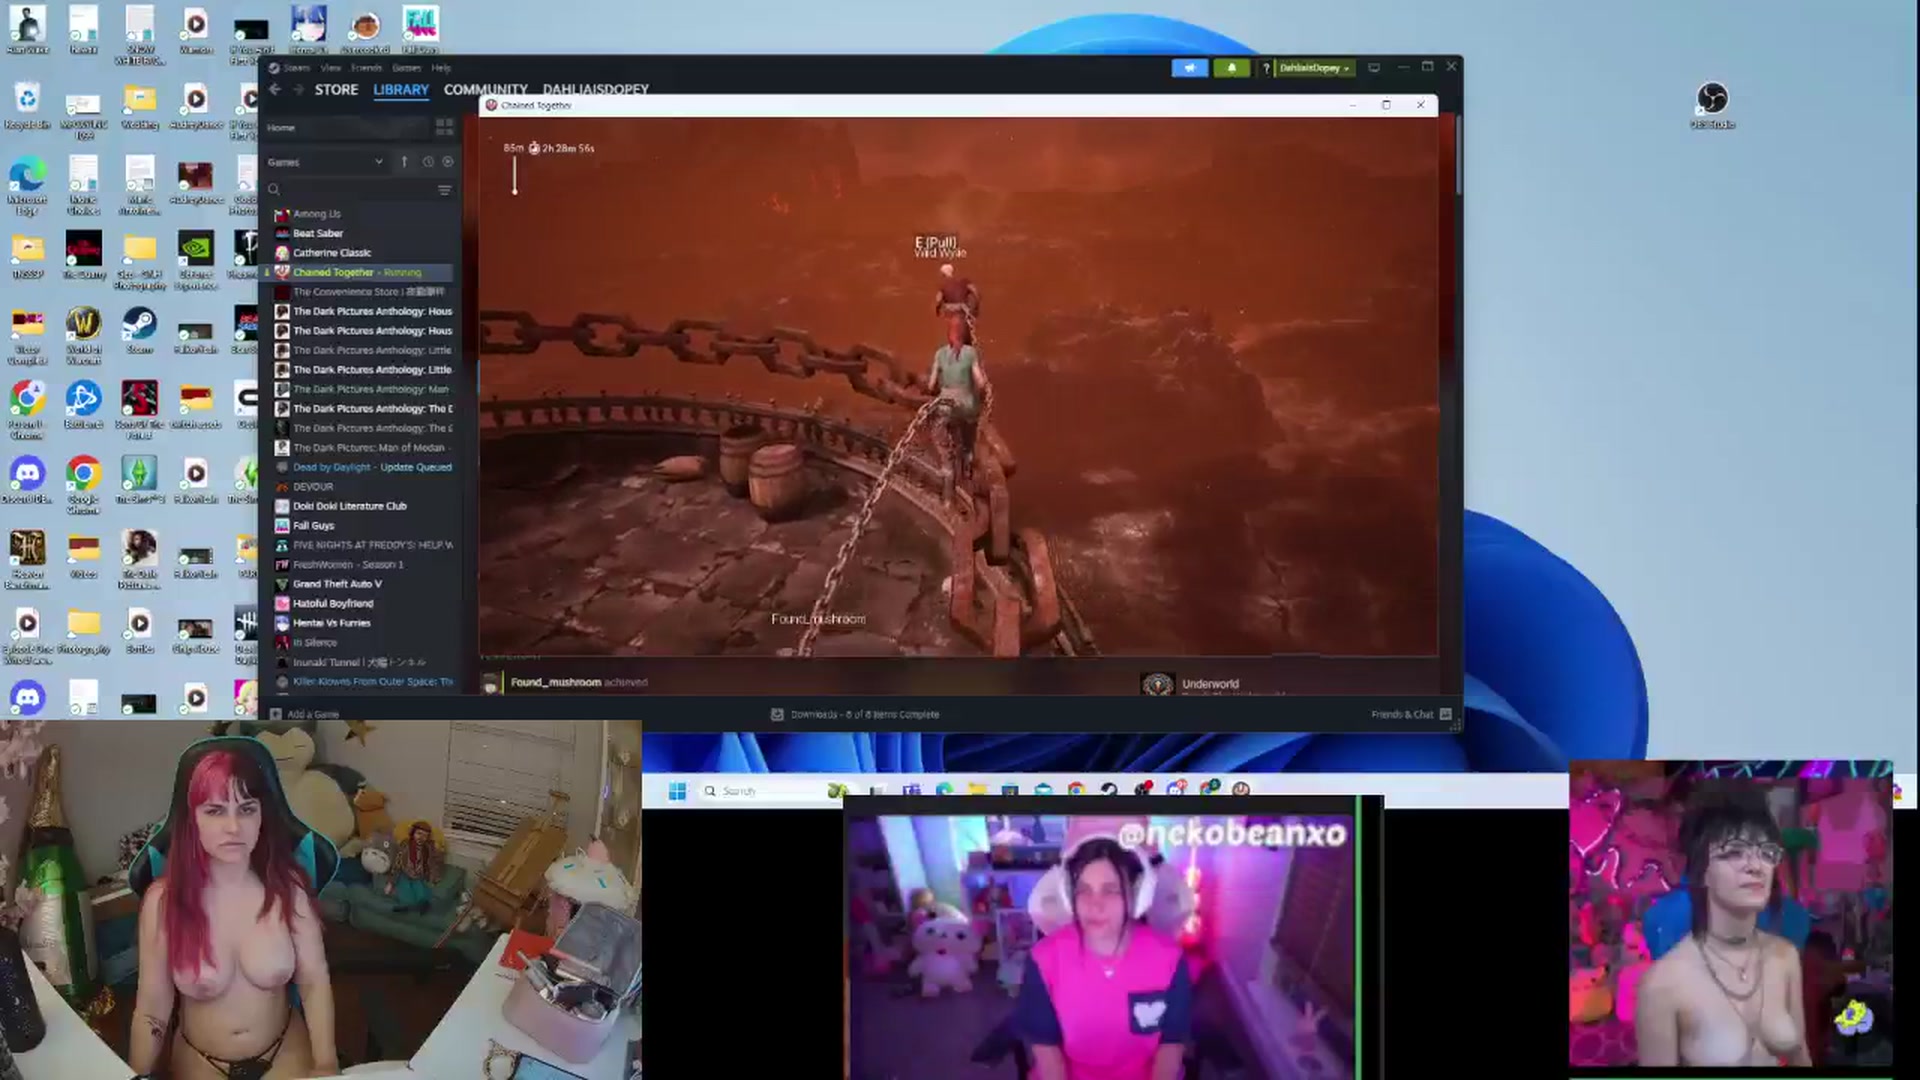Click the blue announcements megaphone icon
Viewport: 1920px width, 1080px height.
tap(1189, 68)
